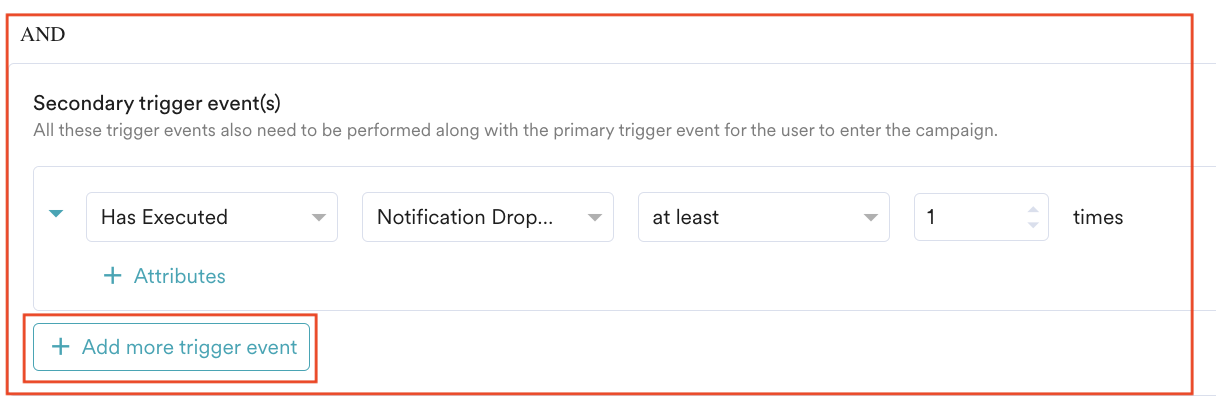This screenshot has width=1216, height=402.
Task: Click plus icon in Add more trigger button
Action: [x=61, y=347]
